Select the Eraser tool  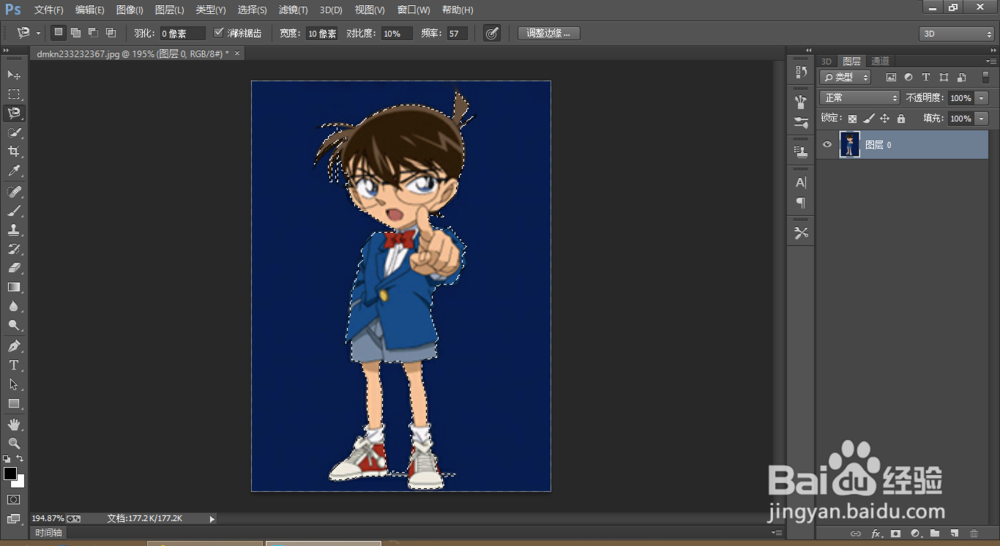click(x=13, y=269)
